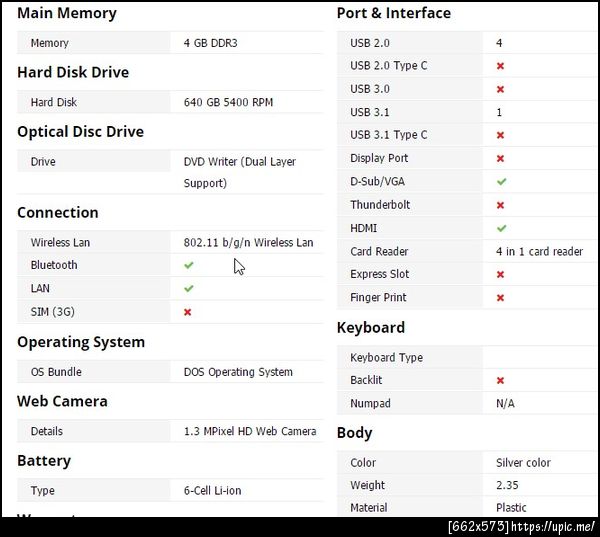Click the empty Keyboard Type value cell
This screenshot has height=537, width=600.
click(537, 357)
